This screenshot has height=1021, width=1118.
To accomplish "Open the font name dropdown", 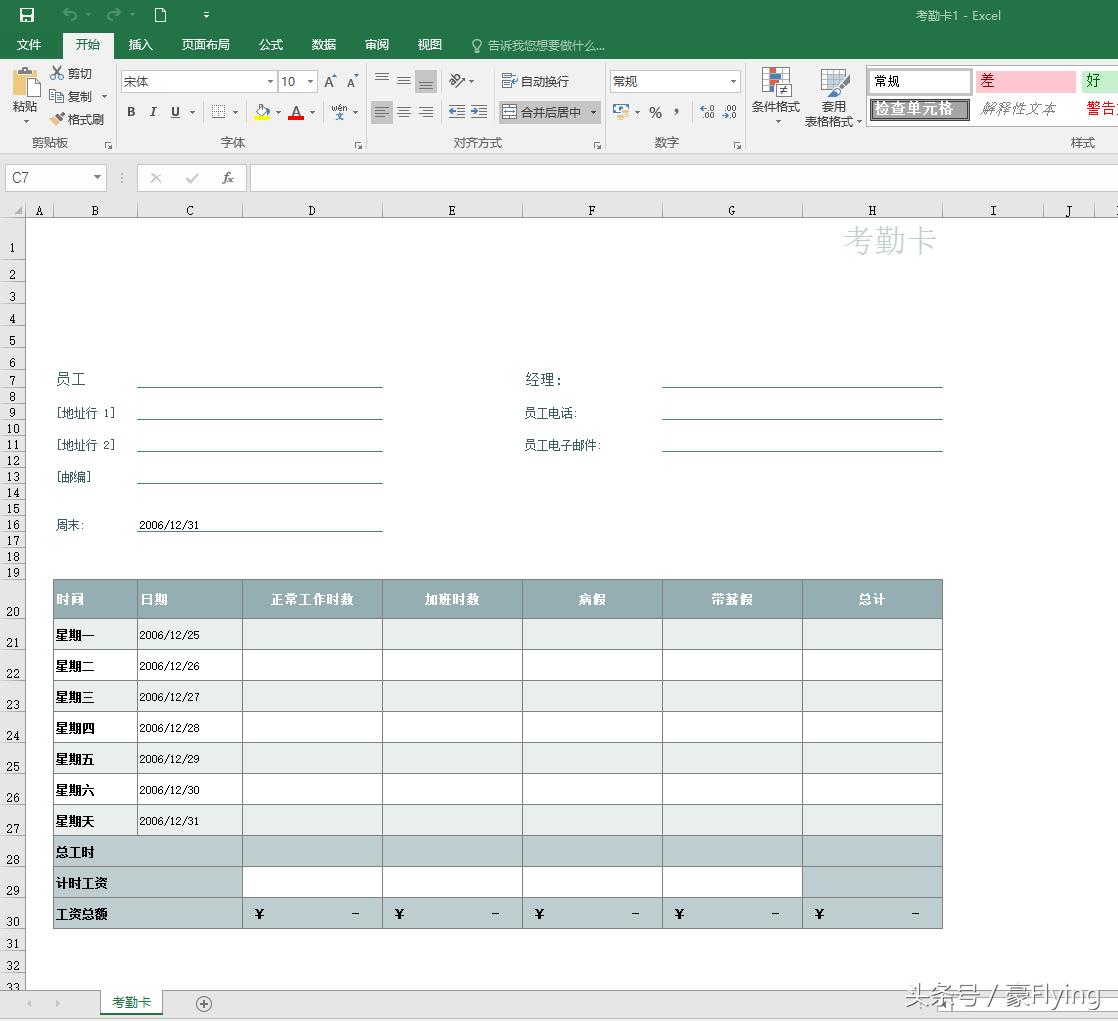I will 268,81.
